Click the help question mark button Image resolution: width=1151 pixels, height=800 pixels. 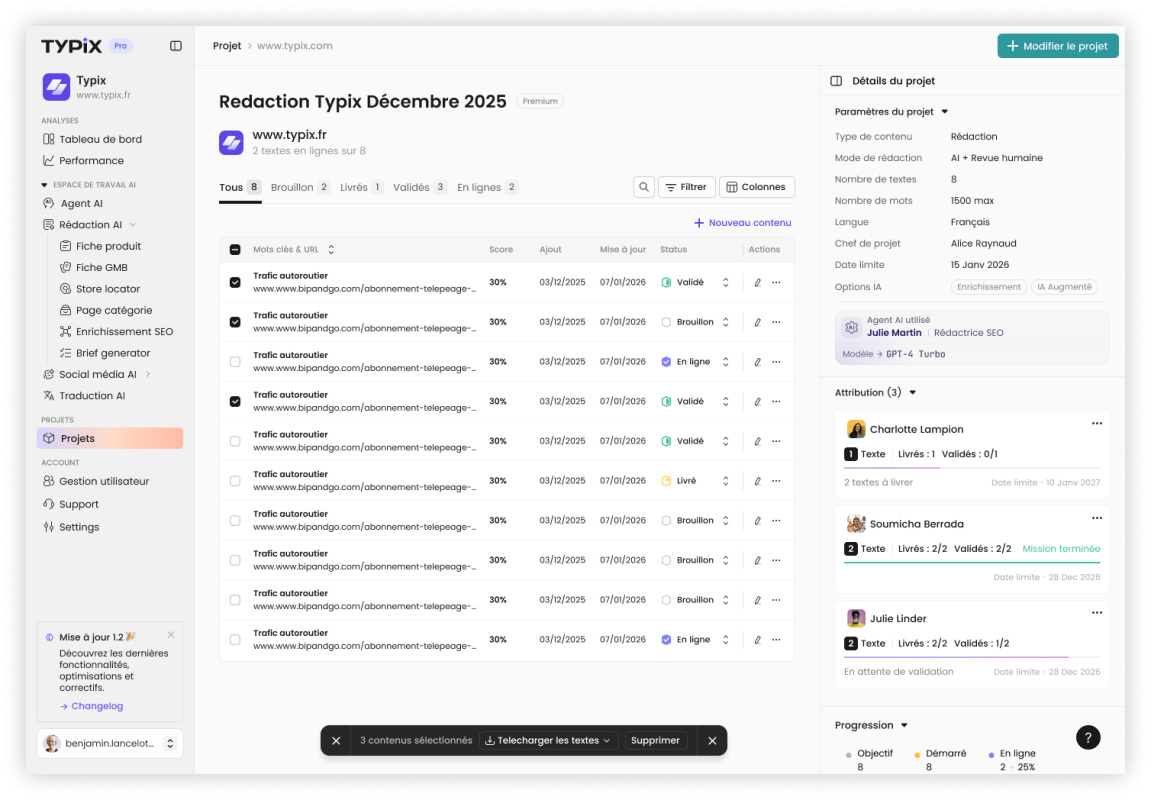click(1088, 737)
